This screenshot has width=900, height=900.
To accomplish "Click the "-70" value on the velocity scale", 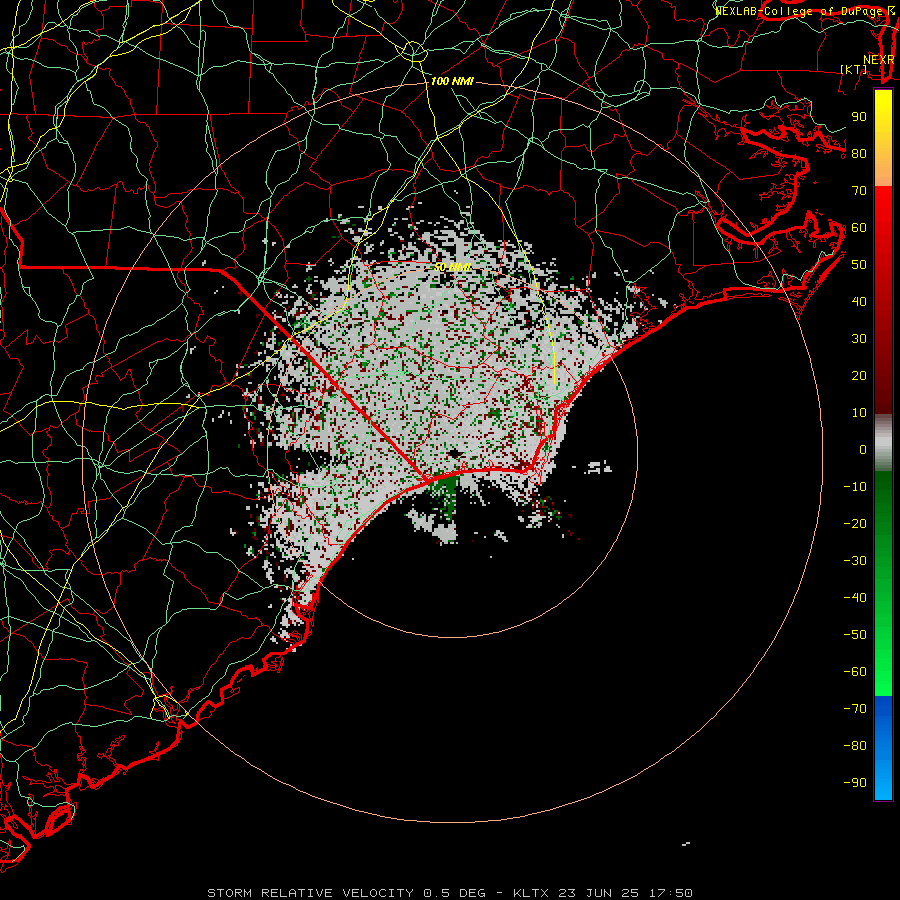I will click(855, 709).
